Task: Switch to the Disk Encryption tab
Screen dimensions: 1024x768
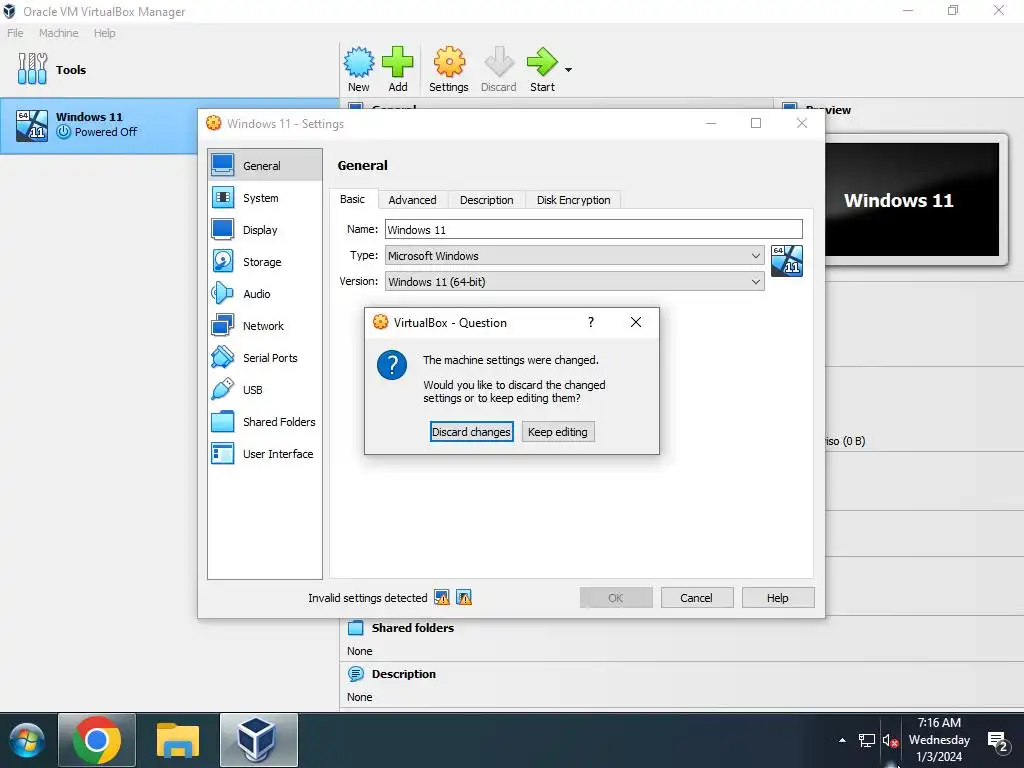Action: [x=573, y=200]
